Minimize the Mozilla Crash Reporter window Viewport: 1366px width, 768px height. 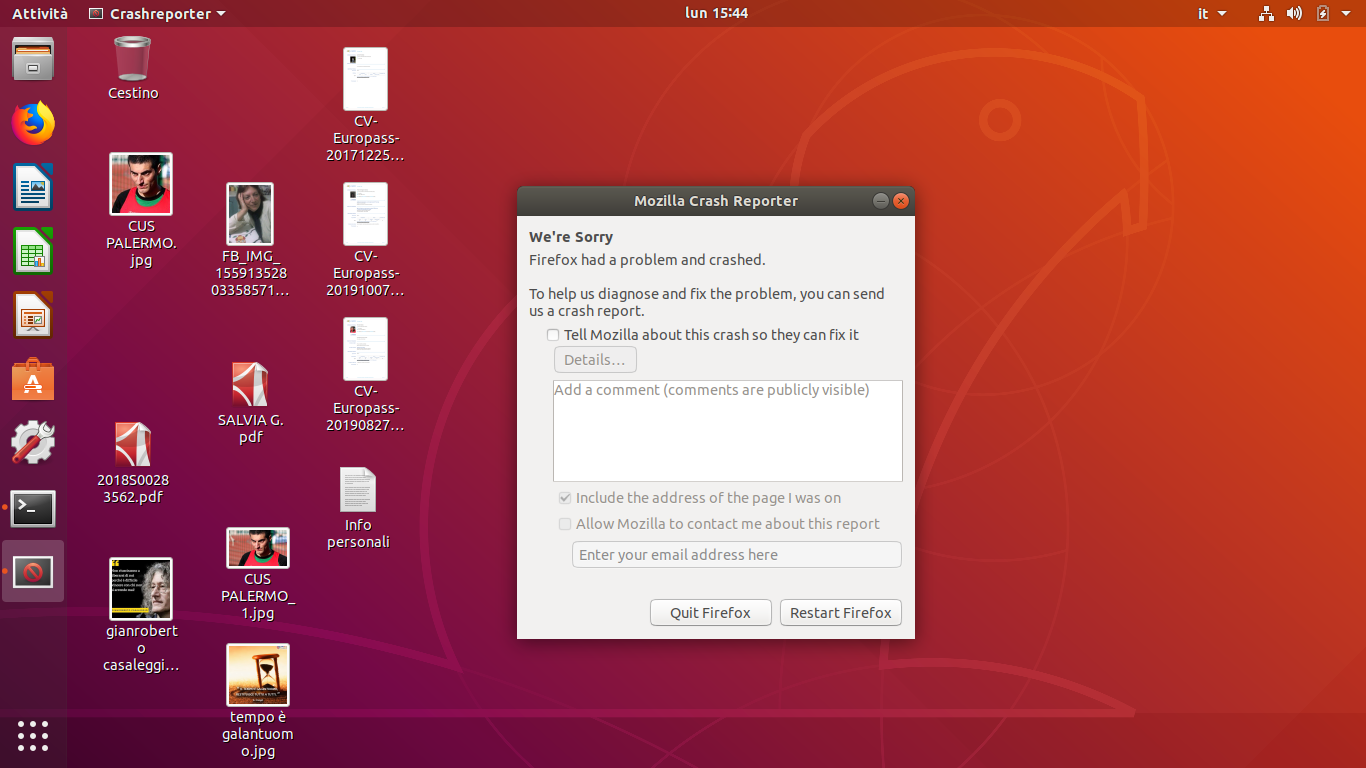881,201
